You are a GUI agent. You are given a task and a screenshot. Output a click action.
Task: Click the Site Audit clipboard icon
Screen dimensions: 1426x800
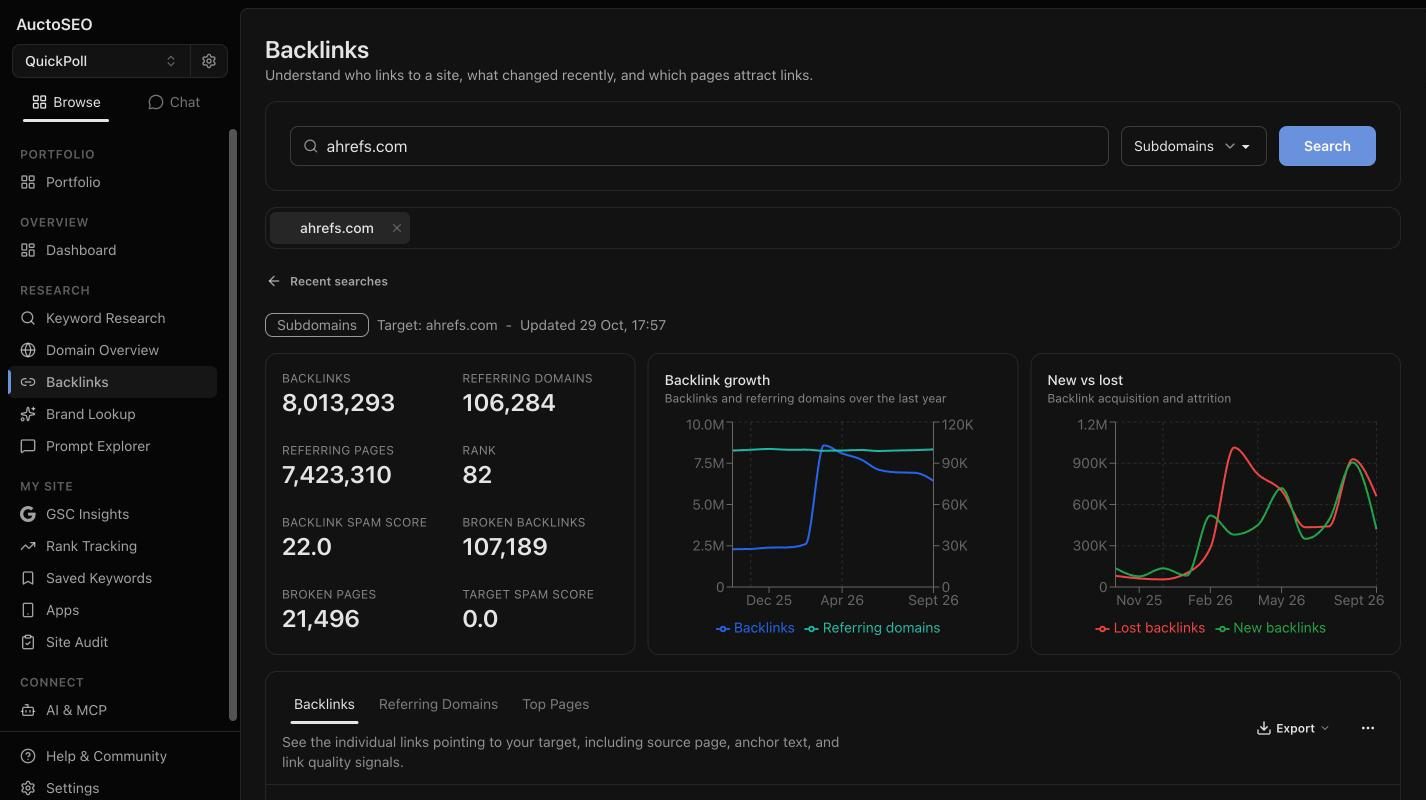[28, 642]
